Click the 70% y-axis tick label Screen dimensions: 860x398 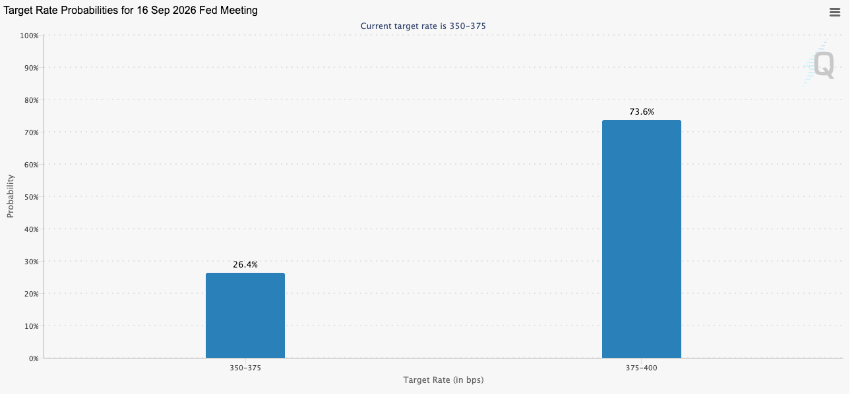[x=31, y=132]
